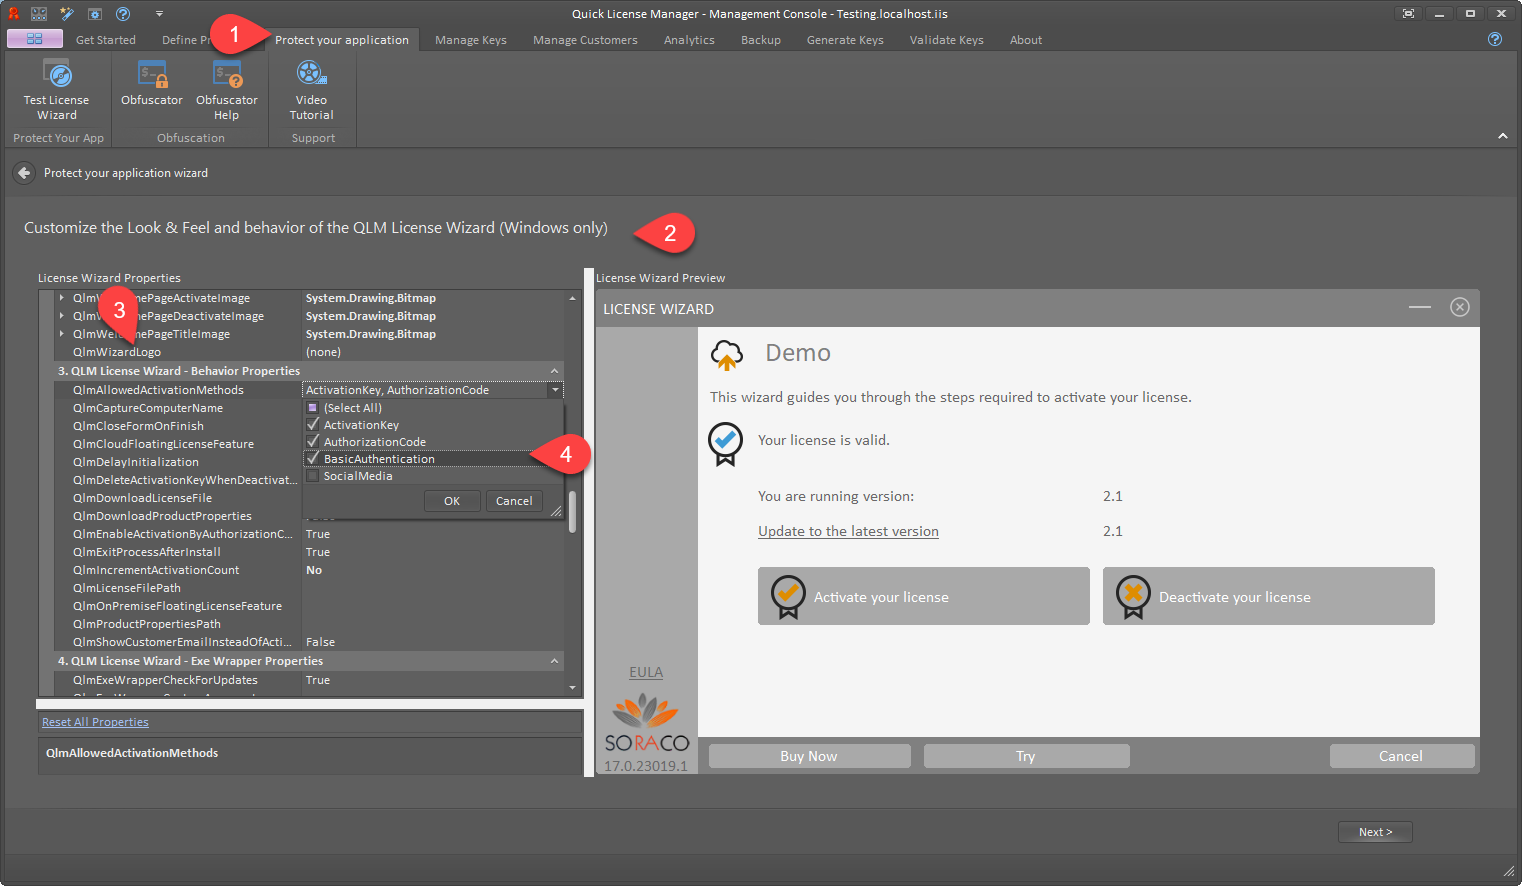Select the QlmLicenseFilePath property

309,588
